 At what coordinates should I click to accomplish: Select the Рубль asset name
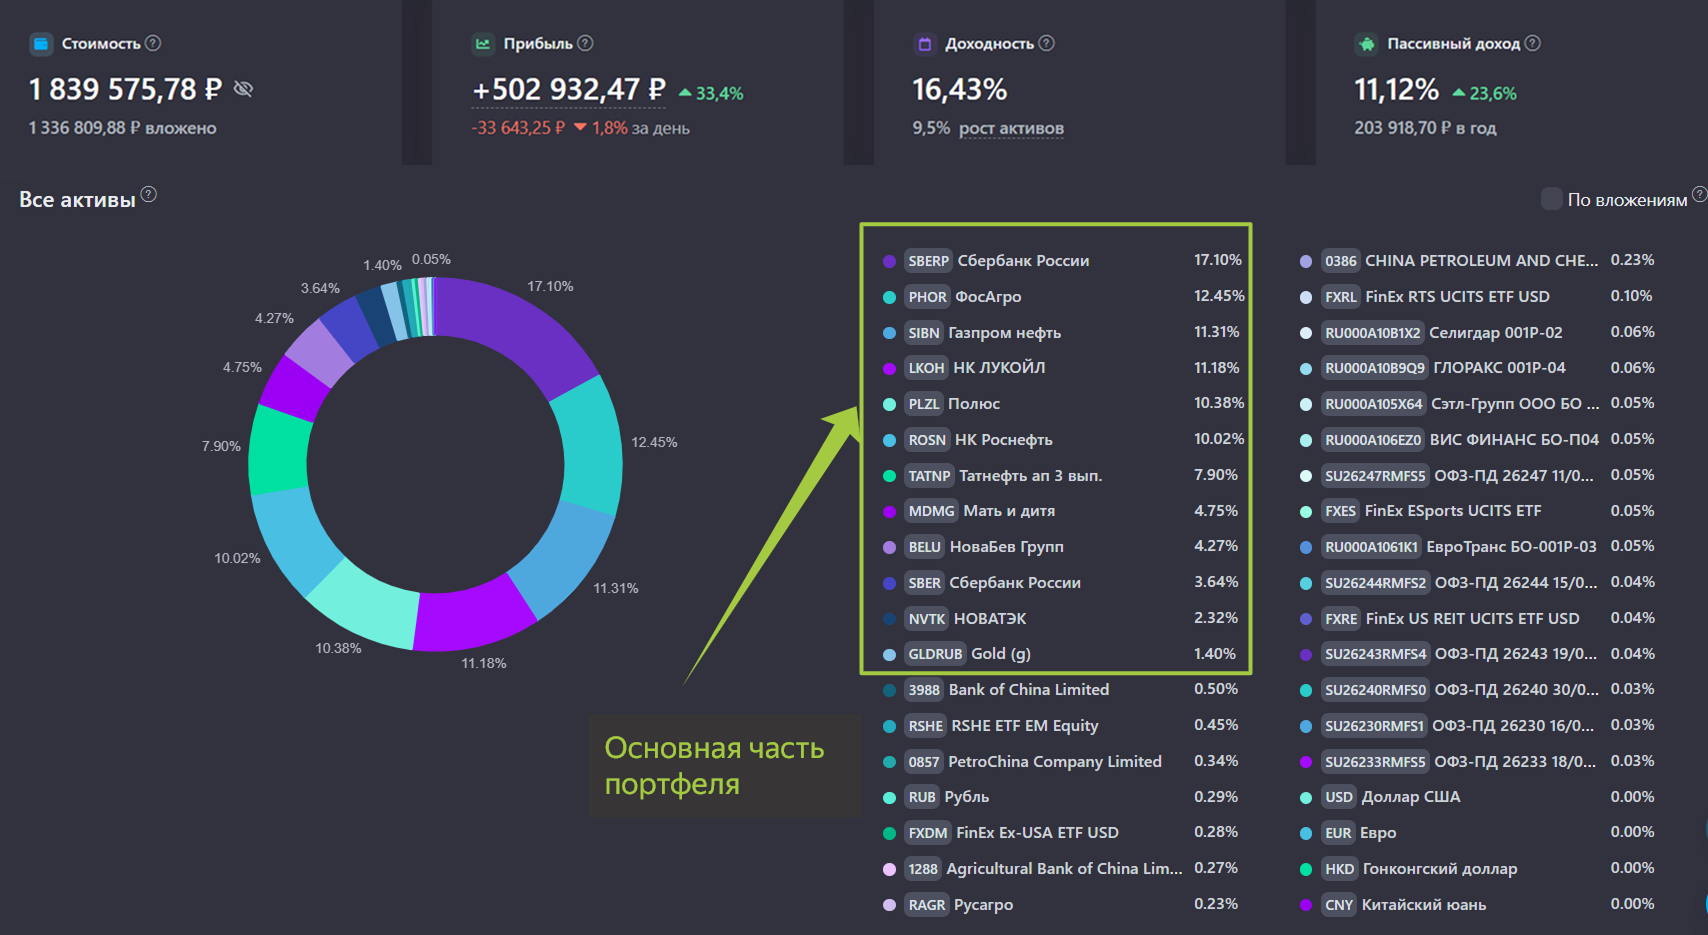(x=967, y=797)
